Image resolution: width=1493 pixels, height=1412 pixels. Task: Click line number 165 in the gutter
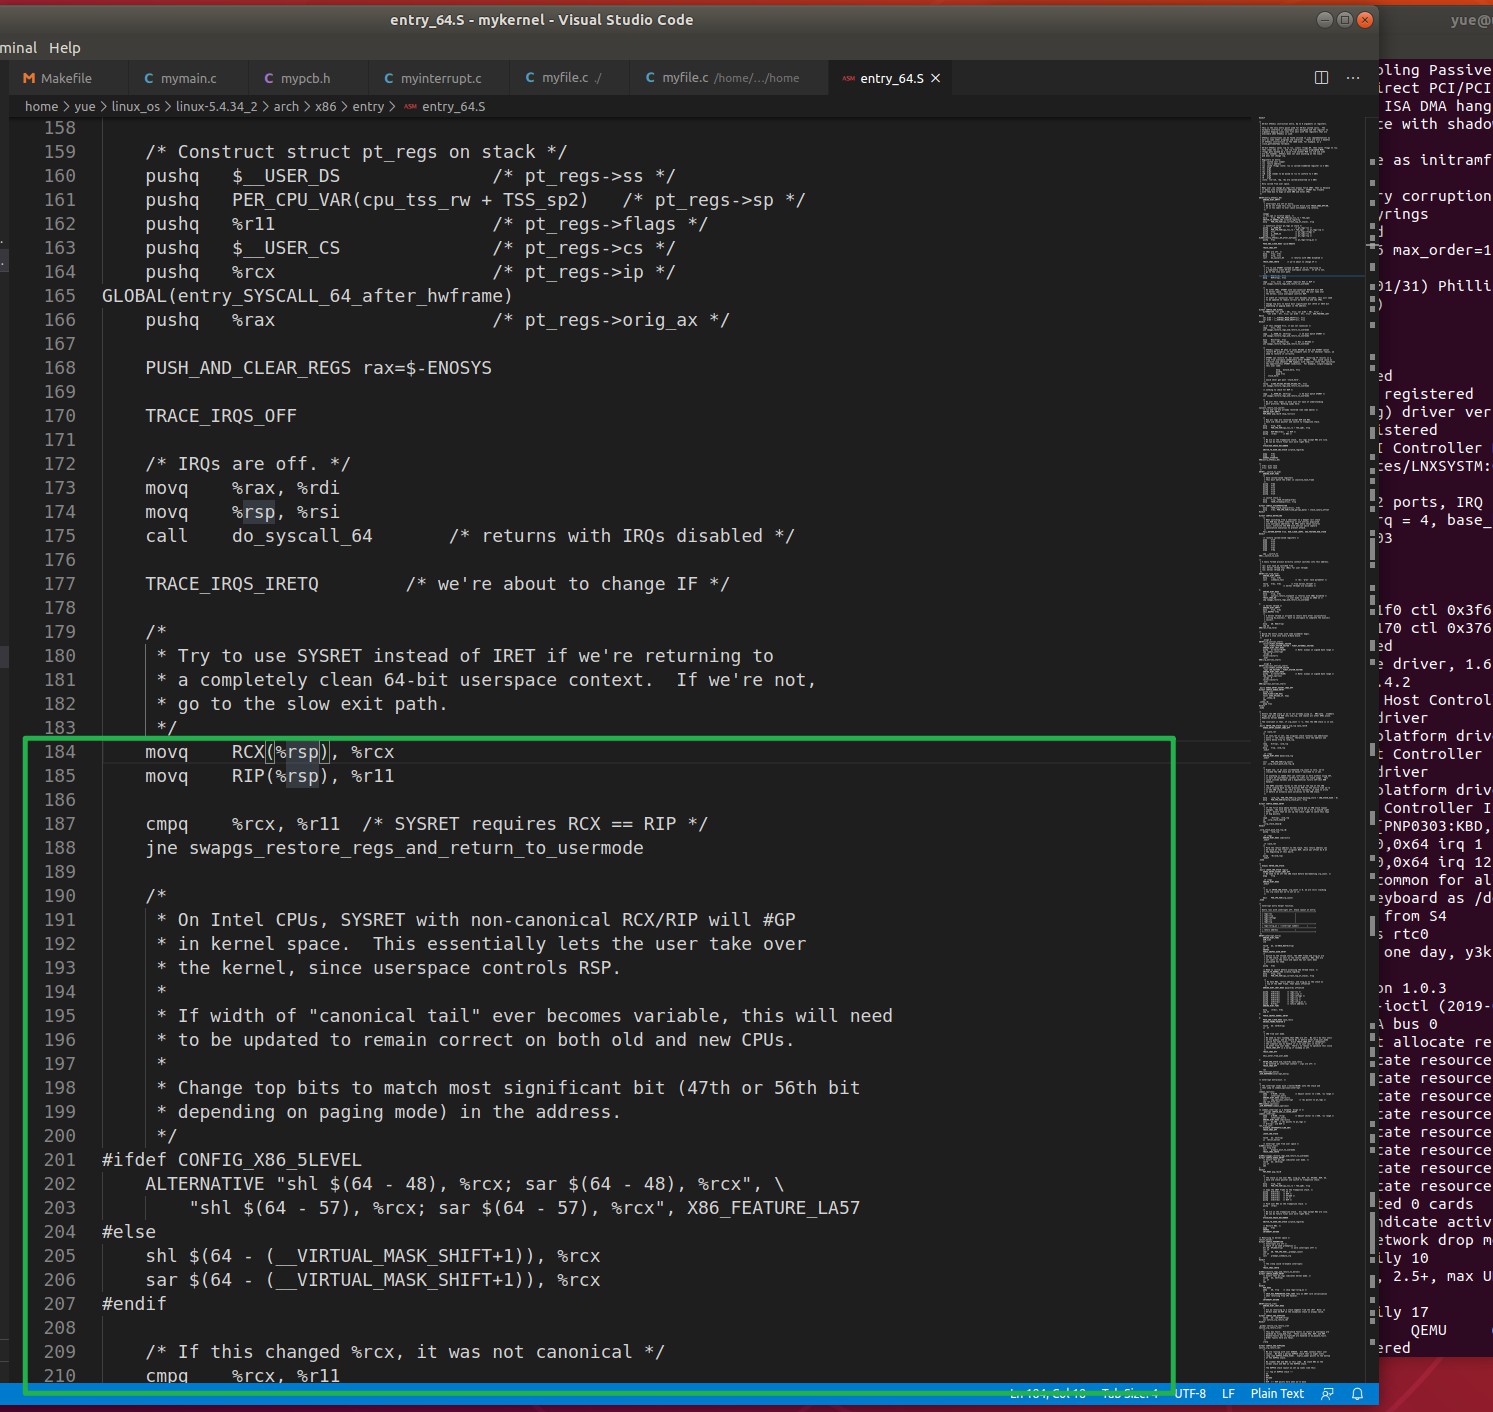click(60, 296)
